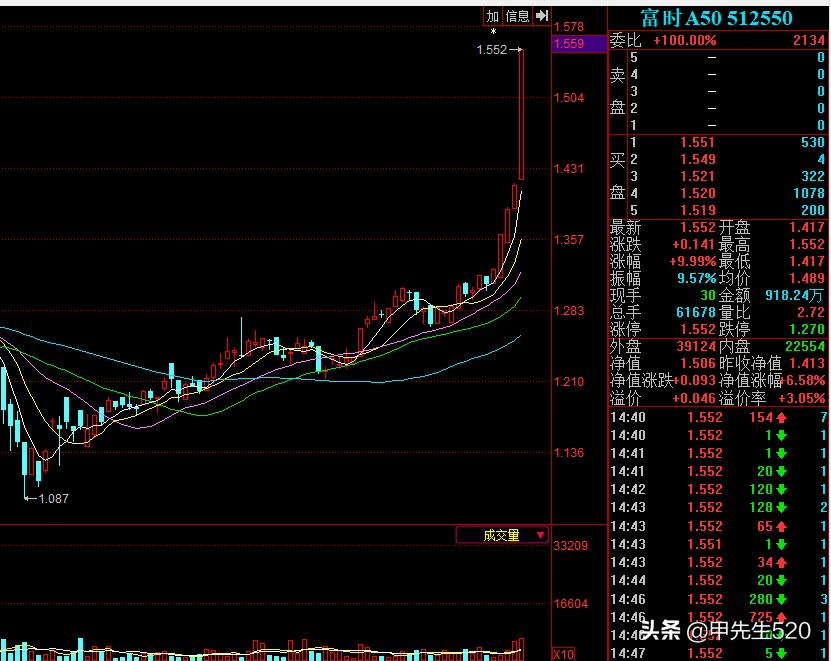Click the 1.578 price axis label
The height and width of the screenshot is (661, 831).
pos(568,27)
